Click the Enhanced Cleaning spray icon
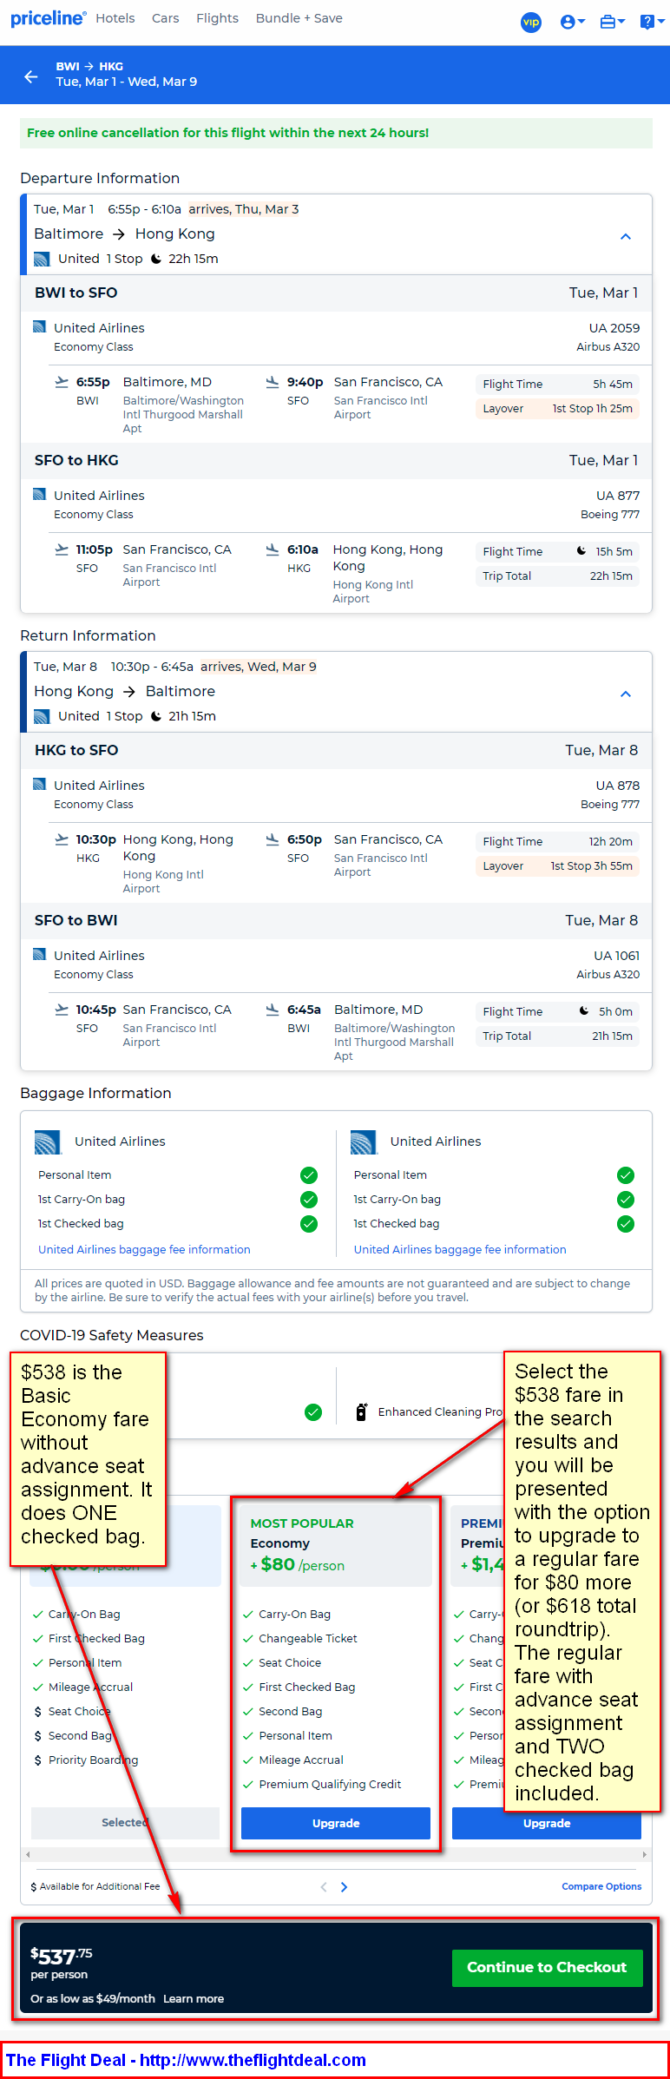 tap(361, 1412)
